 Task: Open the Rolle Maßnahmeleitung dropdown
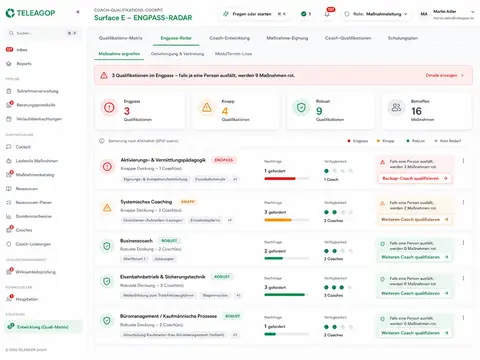click(x=376, y=14)
